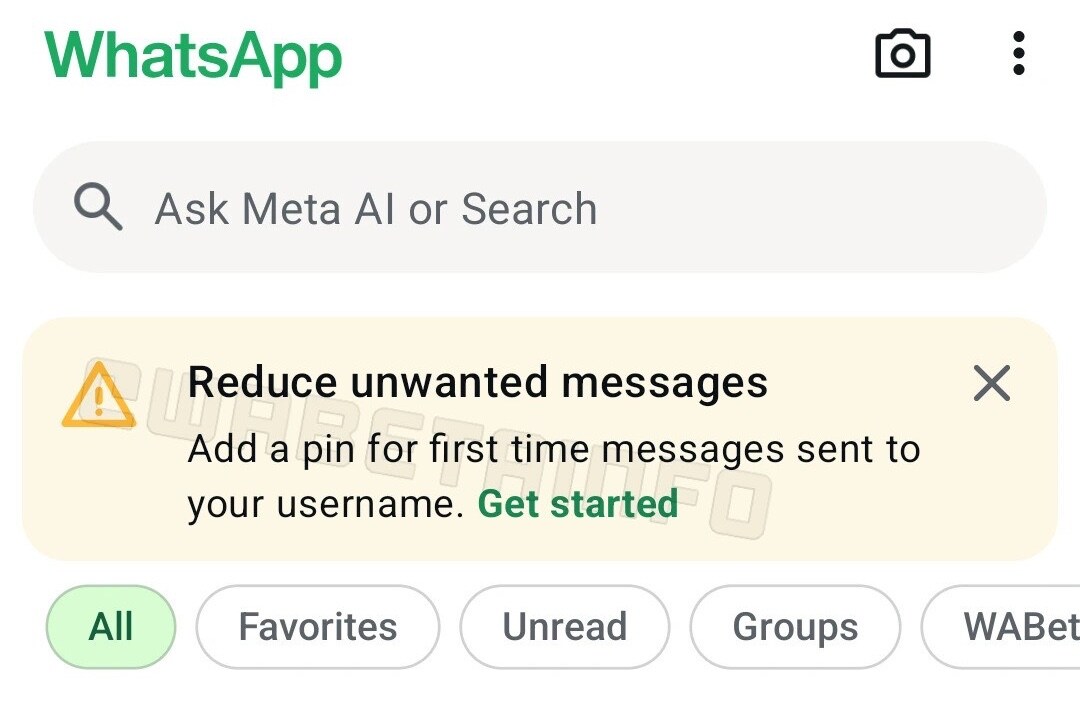Show only Unread chats

[x=564, y=627]
